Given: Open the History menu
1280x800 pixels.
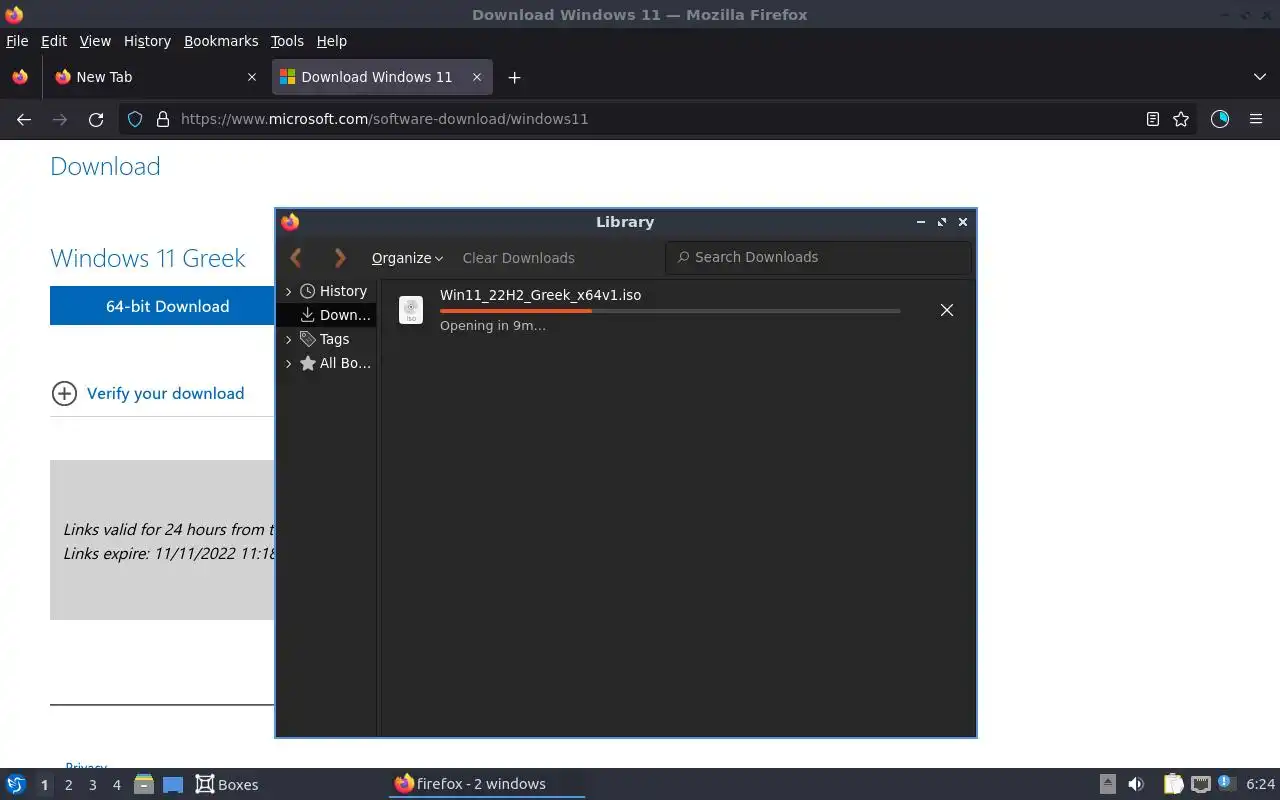Looking at the screenshot, I should point(147,41).
